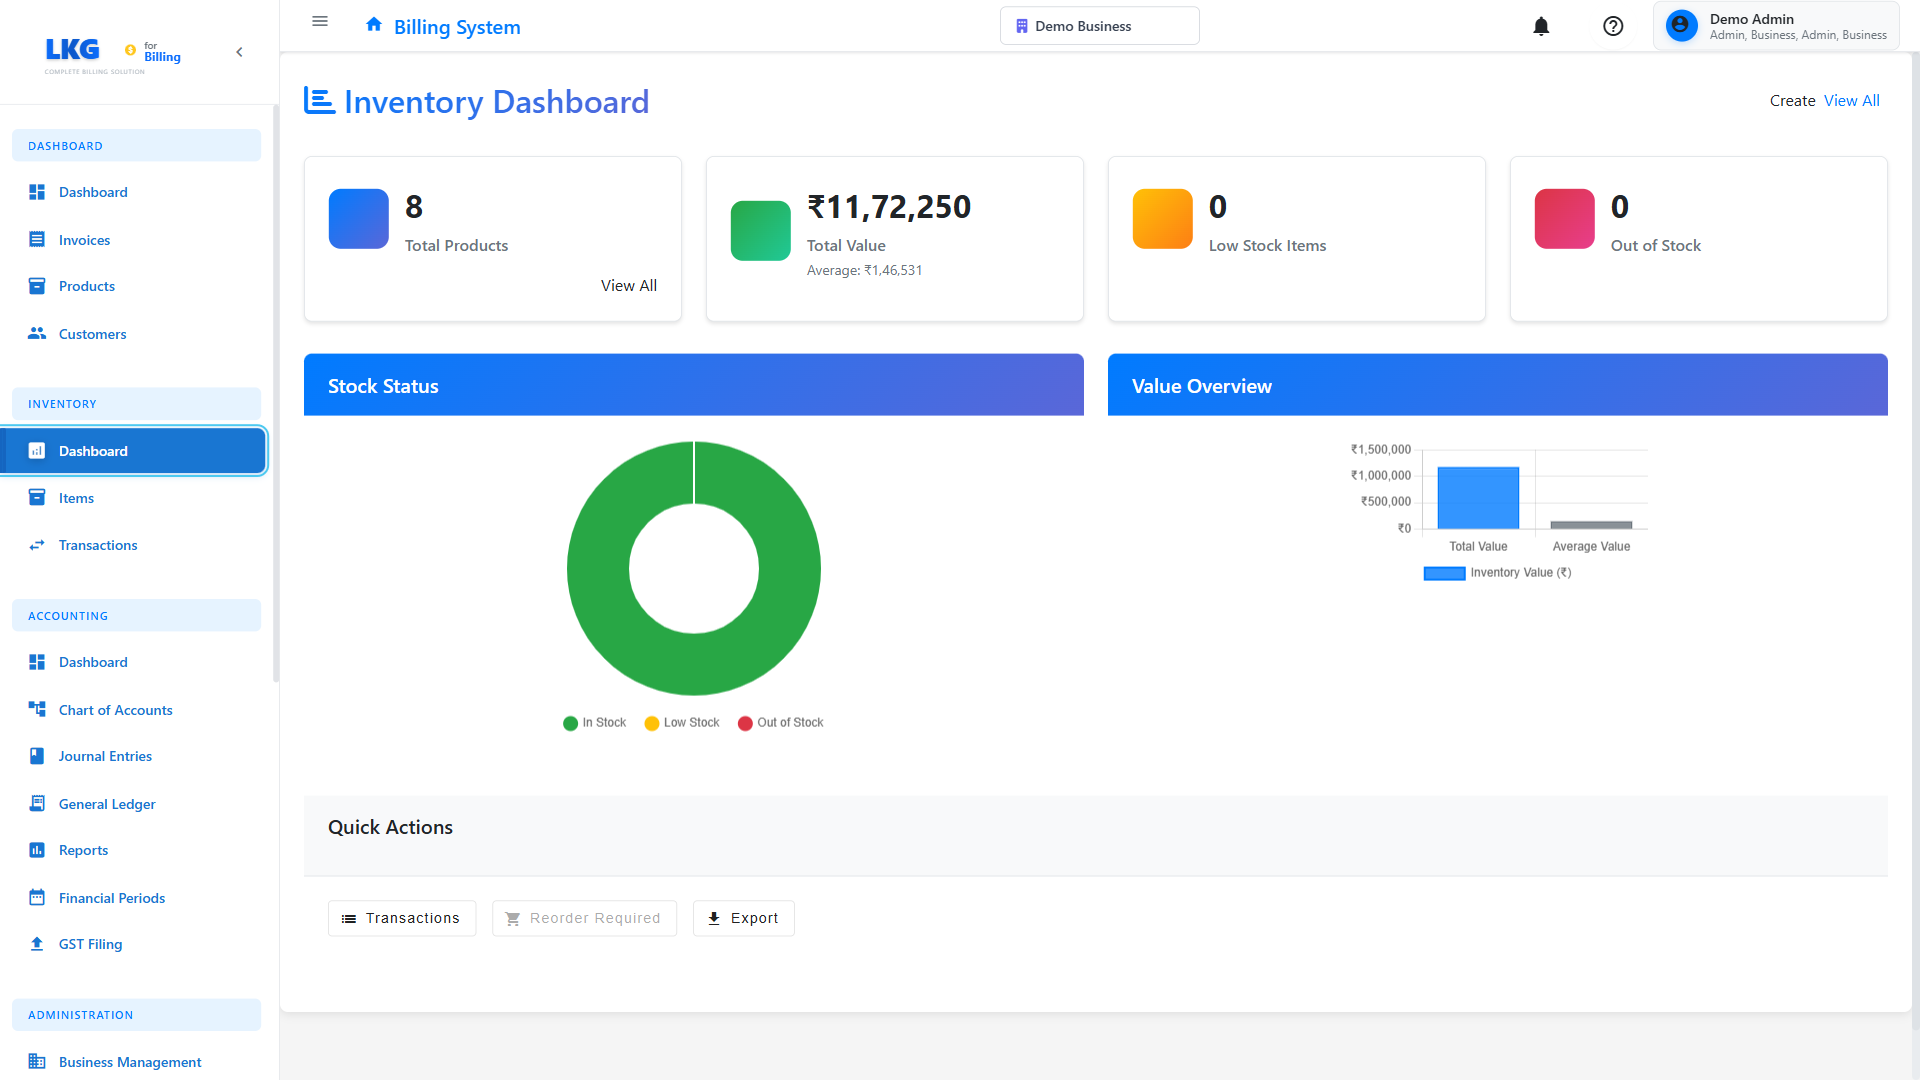Open the Demo Admin profile area

point(1777,25)
